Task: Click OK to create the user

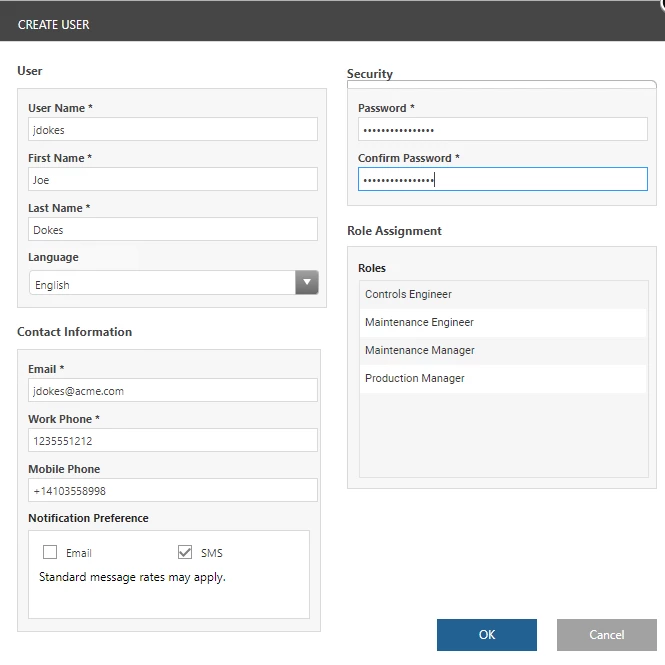Action: [487, 635]
